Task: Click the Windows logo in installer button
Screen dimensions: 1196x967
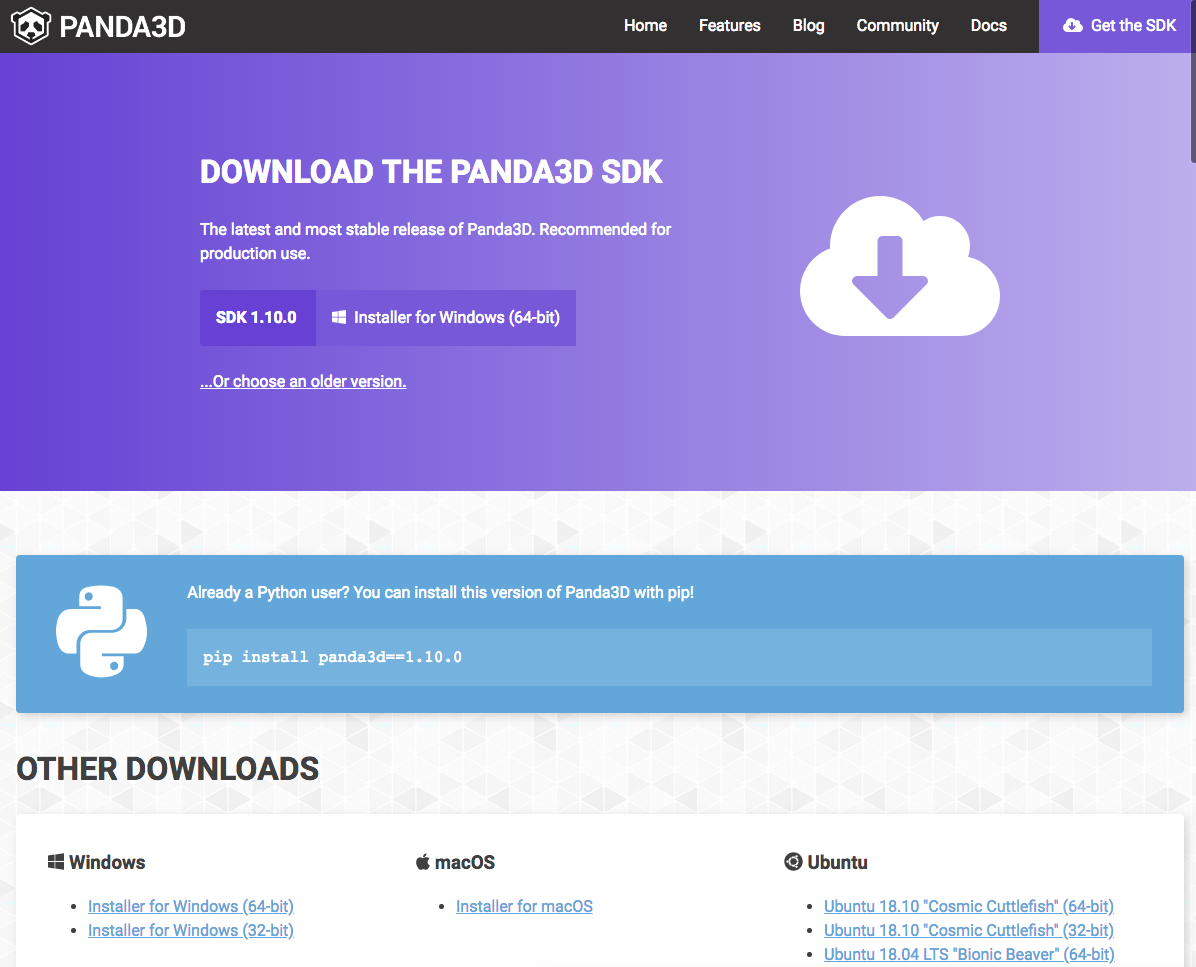Action: [x=339, y=317]
